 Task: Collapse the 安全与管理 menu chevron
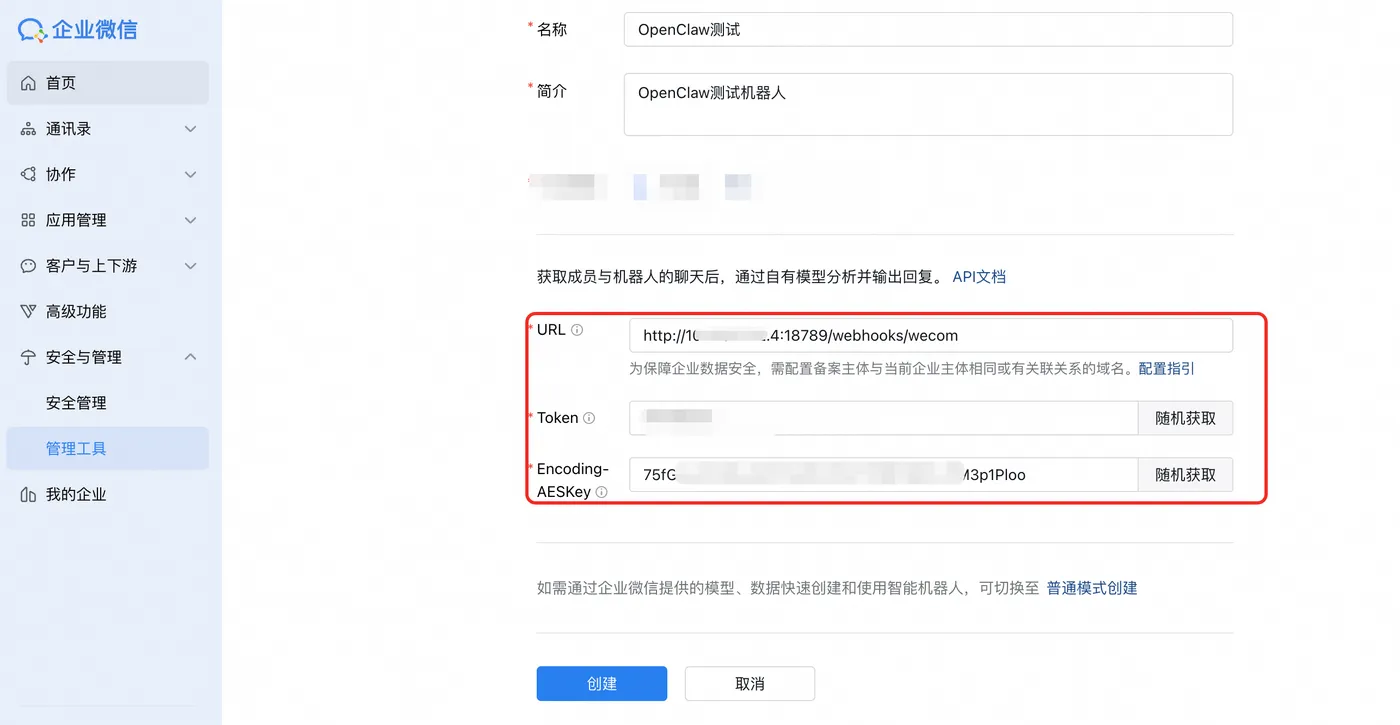click(190, 357)
